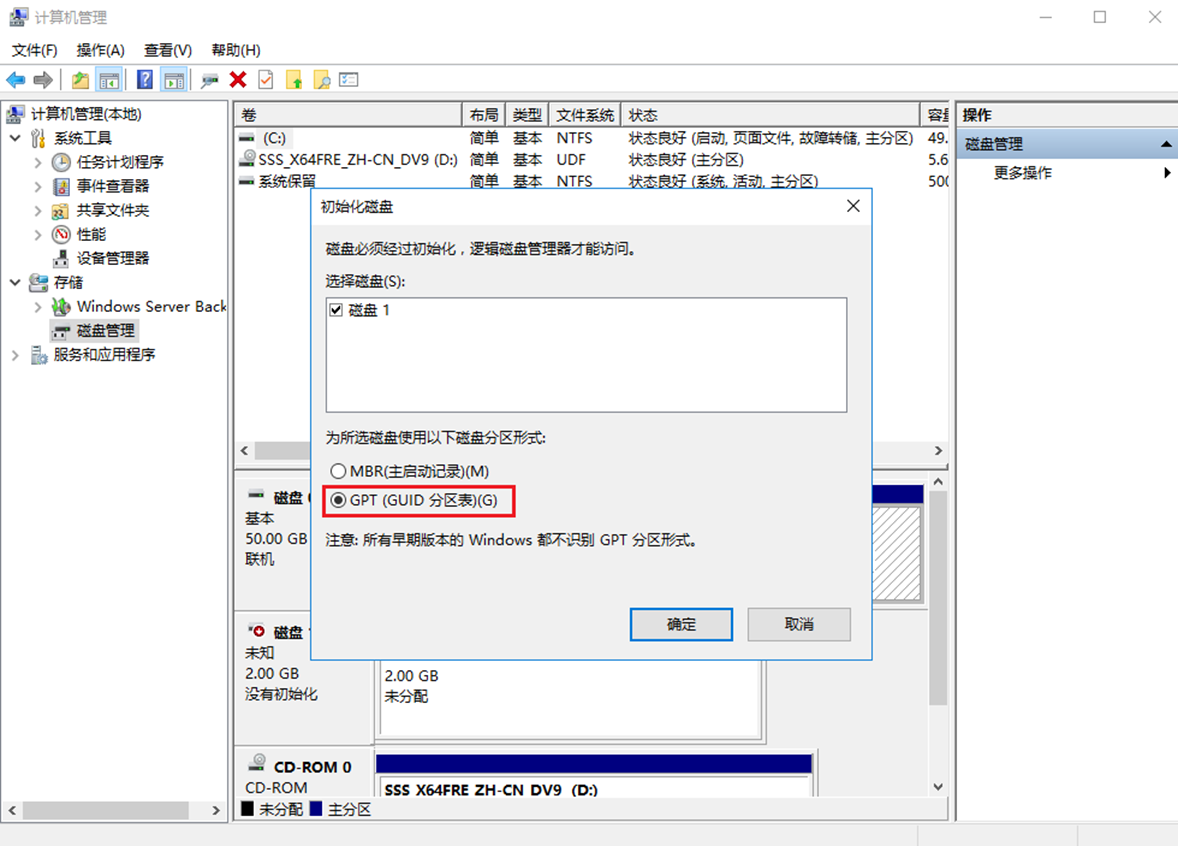The image size is (1178, 846).
Task: Click the DVD volume icon for SSS_X64FRE row
Action: [246, 159]
